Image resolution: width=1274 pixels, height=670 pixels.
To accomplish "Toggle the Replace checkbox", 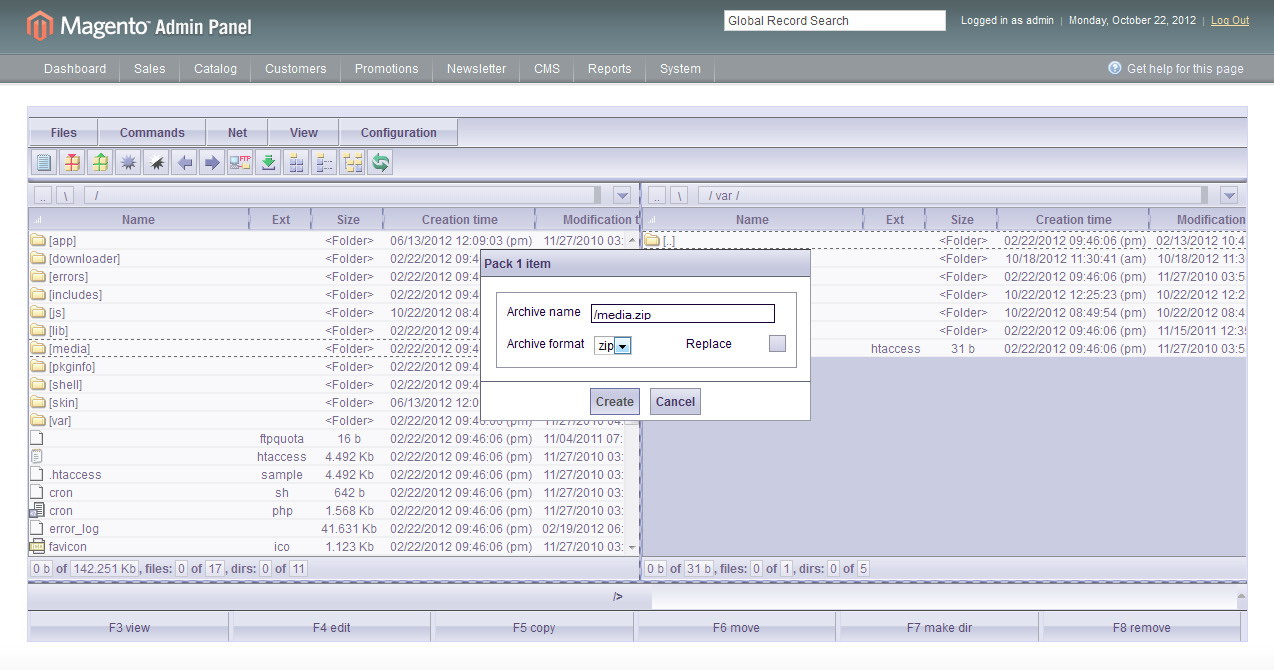I will click(777, 344).
